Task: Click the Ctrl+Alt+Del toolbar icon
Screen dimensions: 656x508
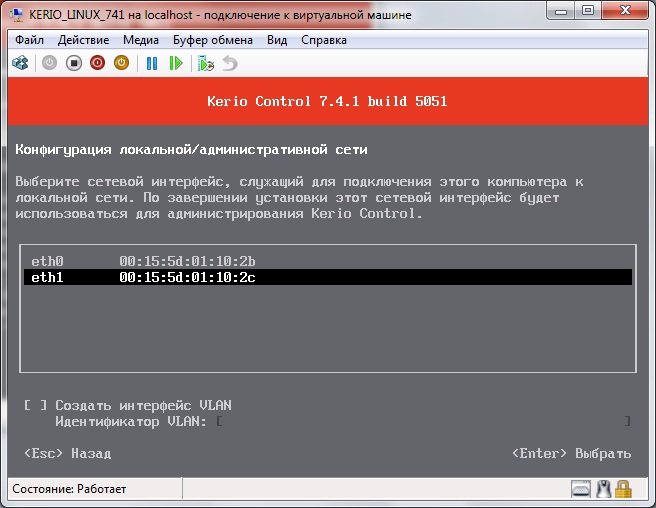Action: click(x=20, y=64)
